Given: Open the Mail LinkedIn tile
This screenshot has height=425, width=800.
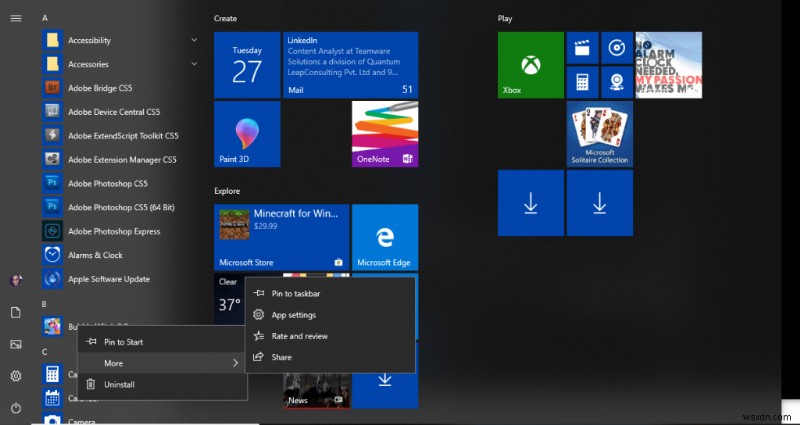Looking at the screenshot, I should click(351, 65).
